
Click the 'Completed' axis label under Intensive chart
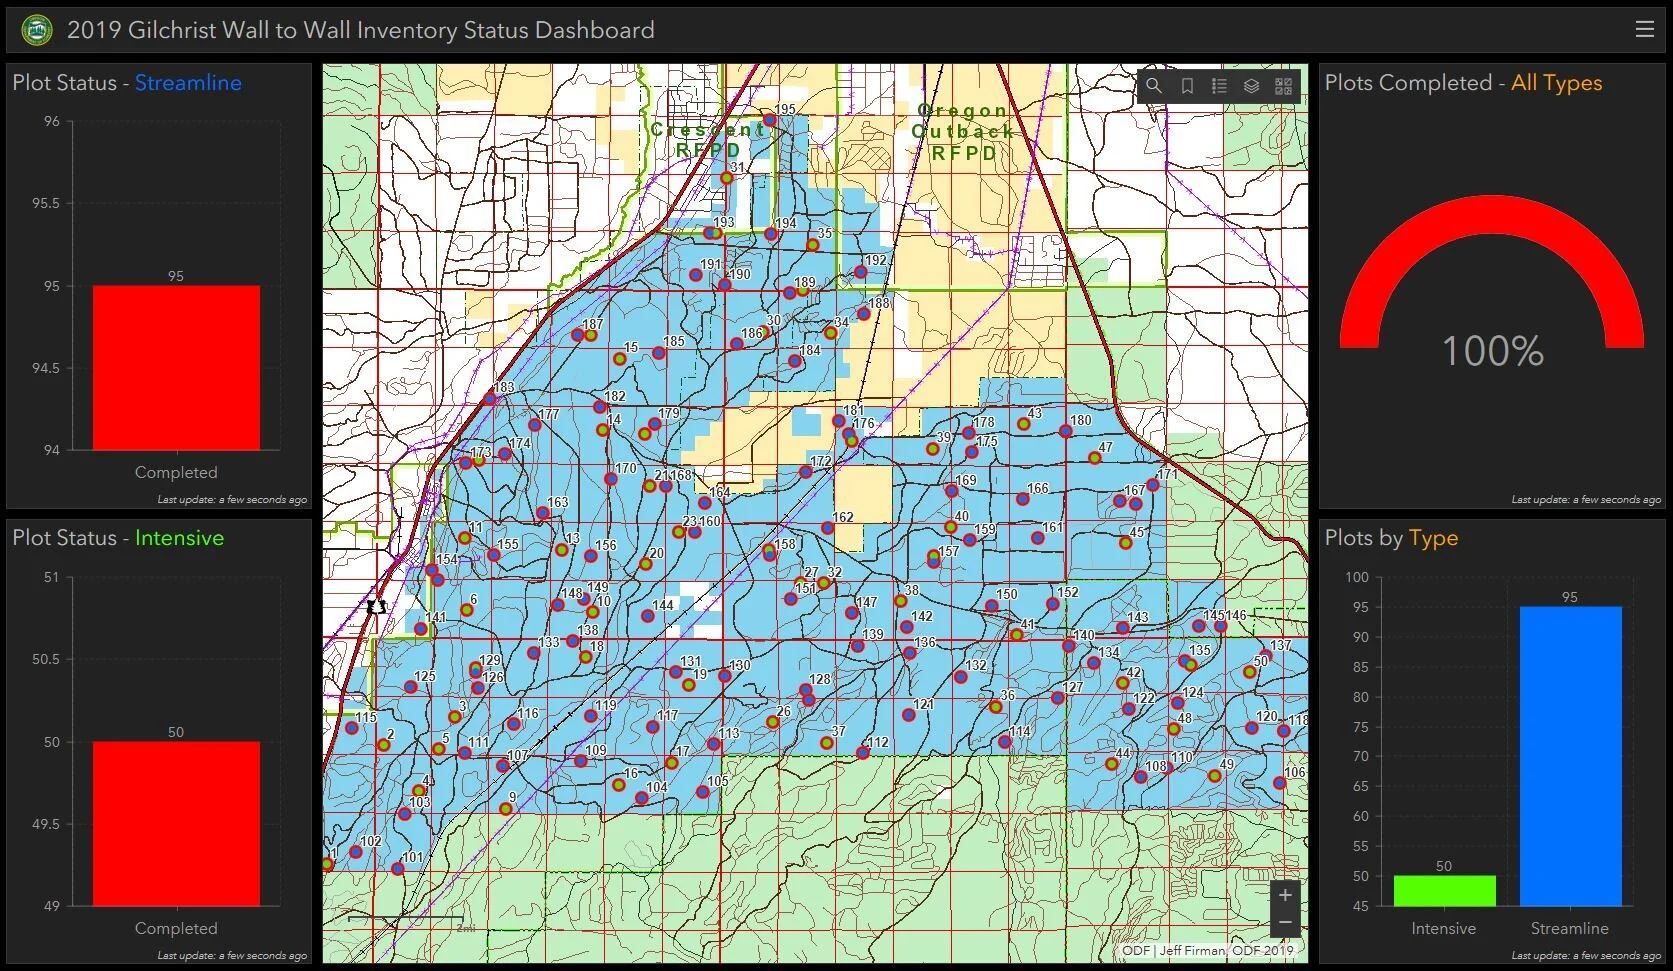coord(176,928)
